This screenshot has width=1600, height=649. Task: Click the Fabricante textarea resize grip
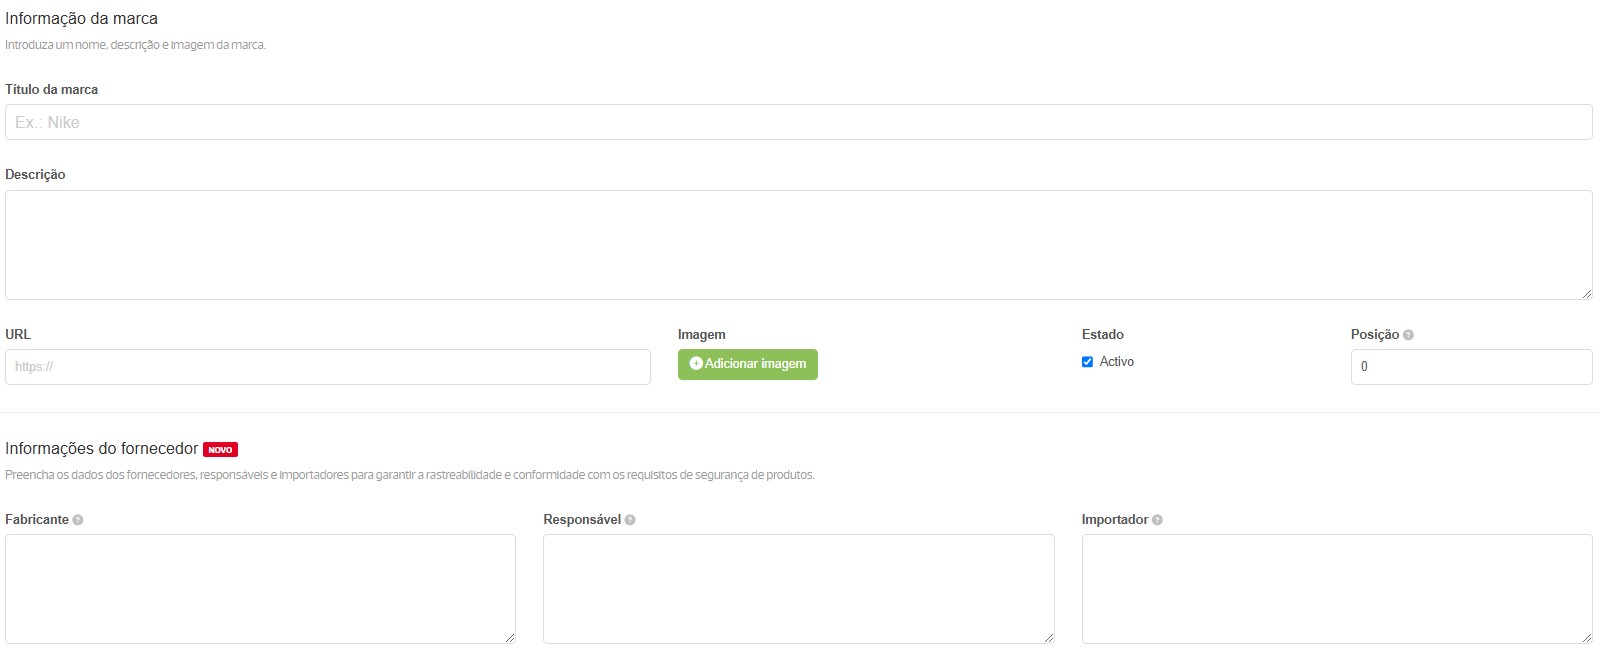pyautogui.click(x=510, y=637)
